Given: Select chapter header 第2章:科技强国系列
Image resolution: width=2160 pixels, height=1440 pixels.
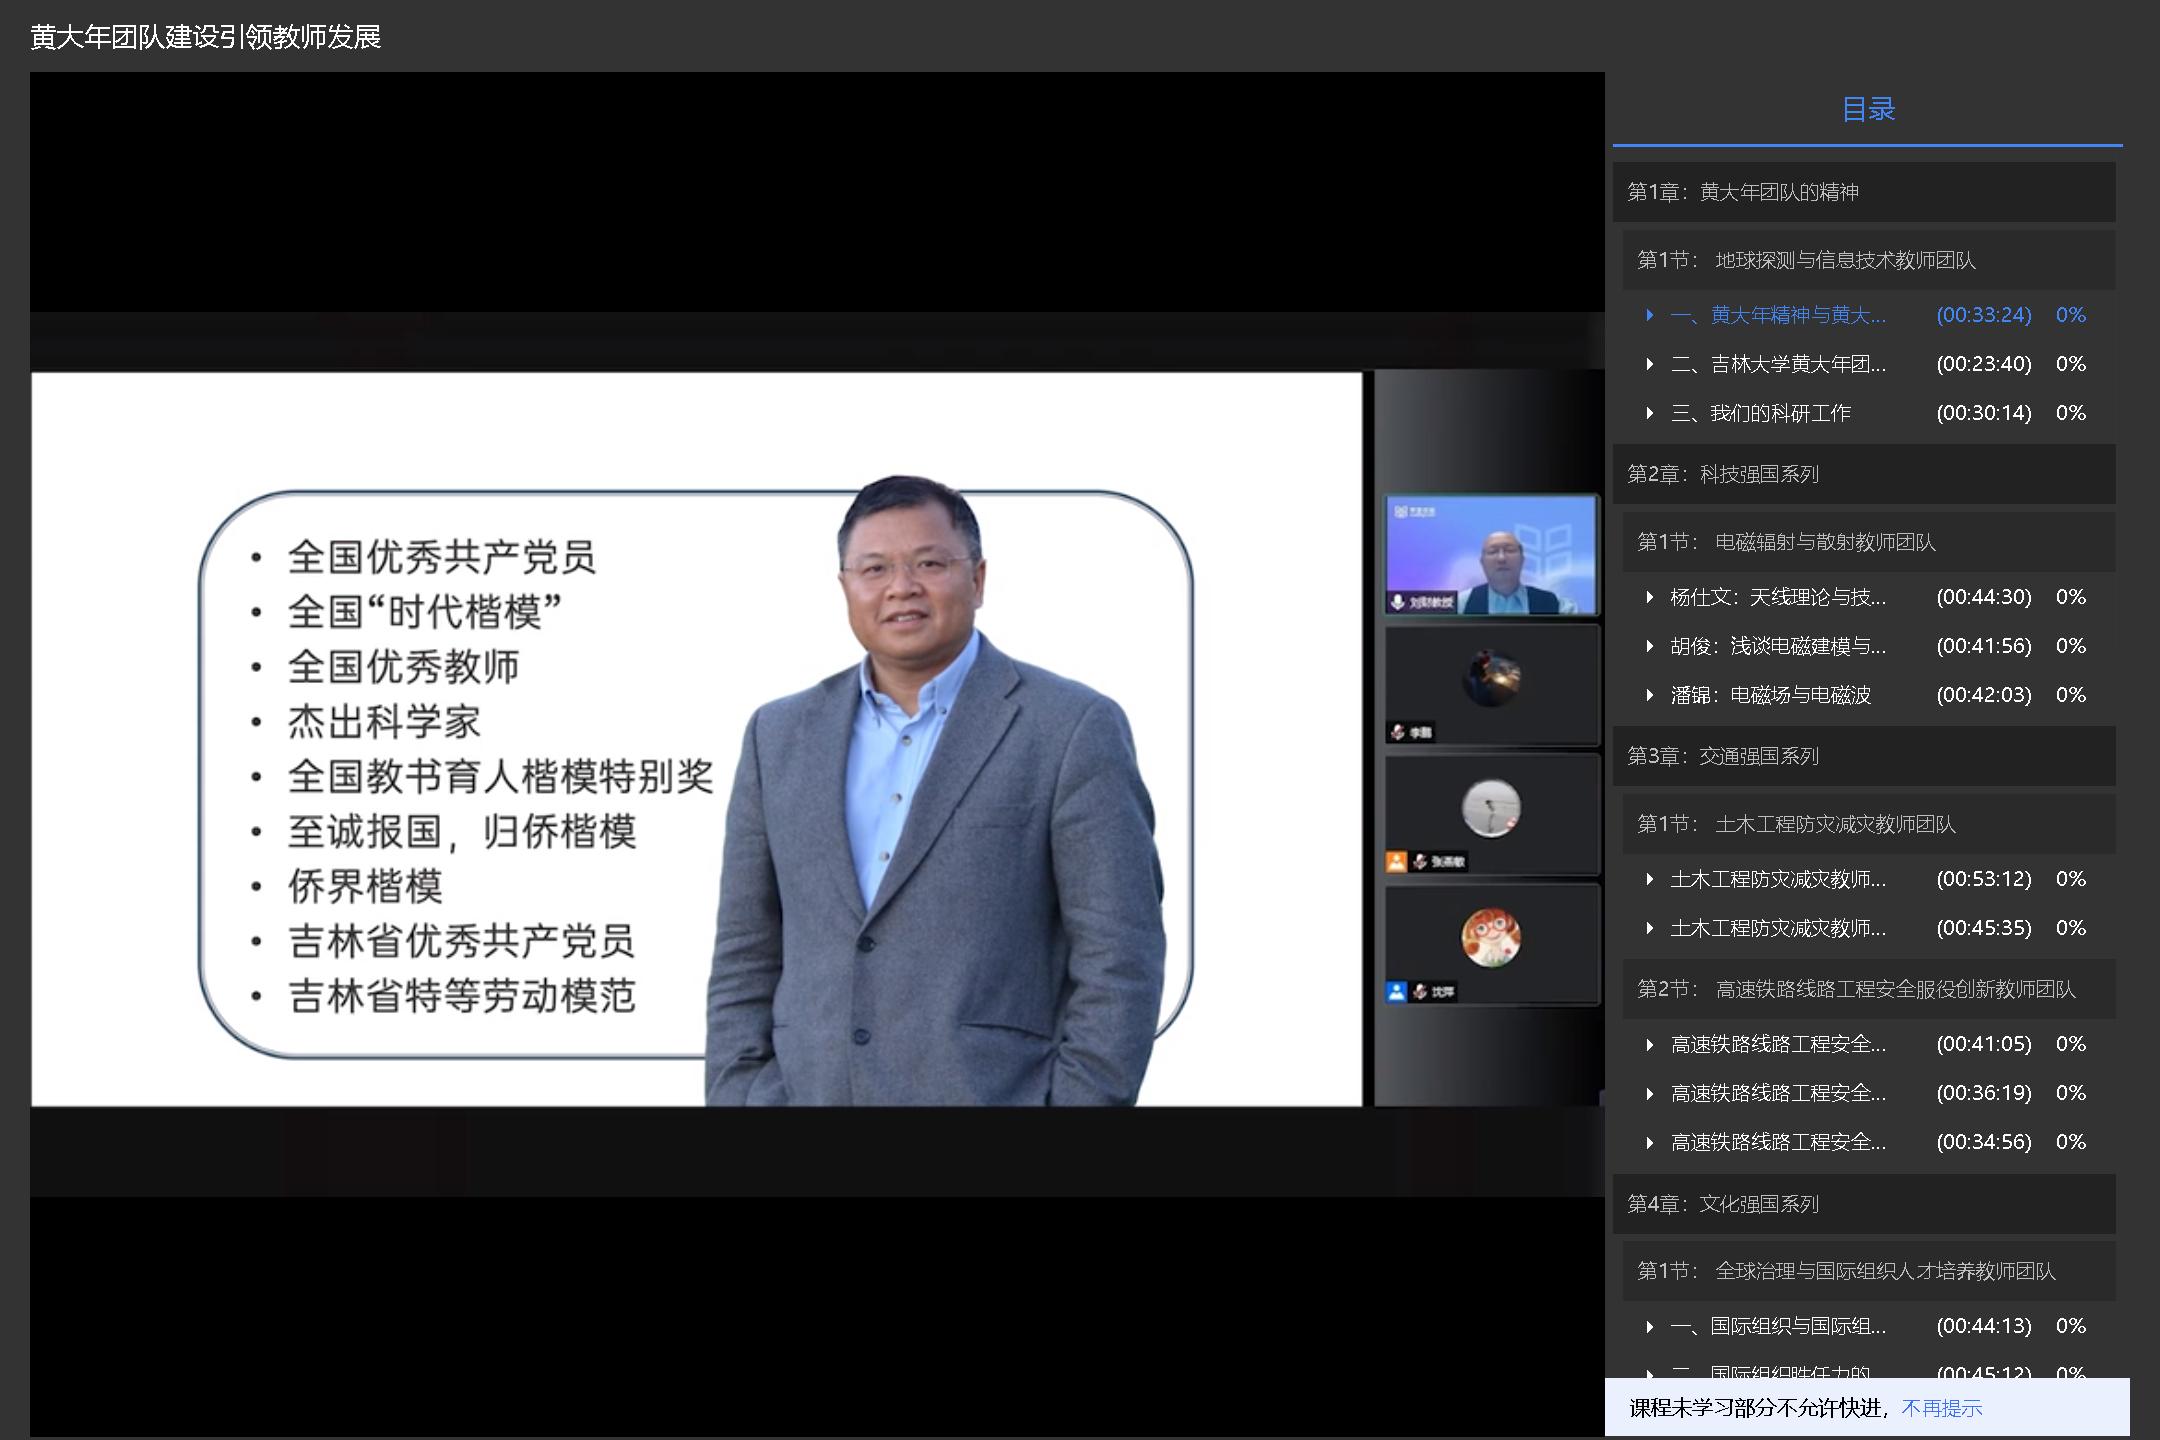Looking at the screenshot, I should pyautogui.click(x=1864, y=474).
